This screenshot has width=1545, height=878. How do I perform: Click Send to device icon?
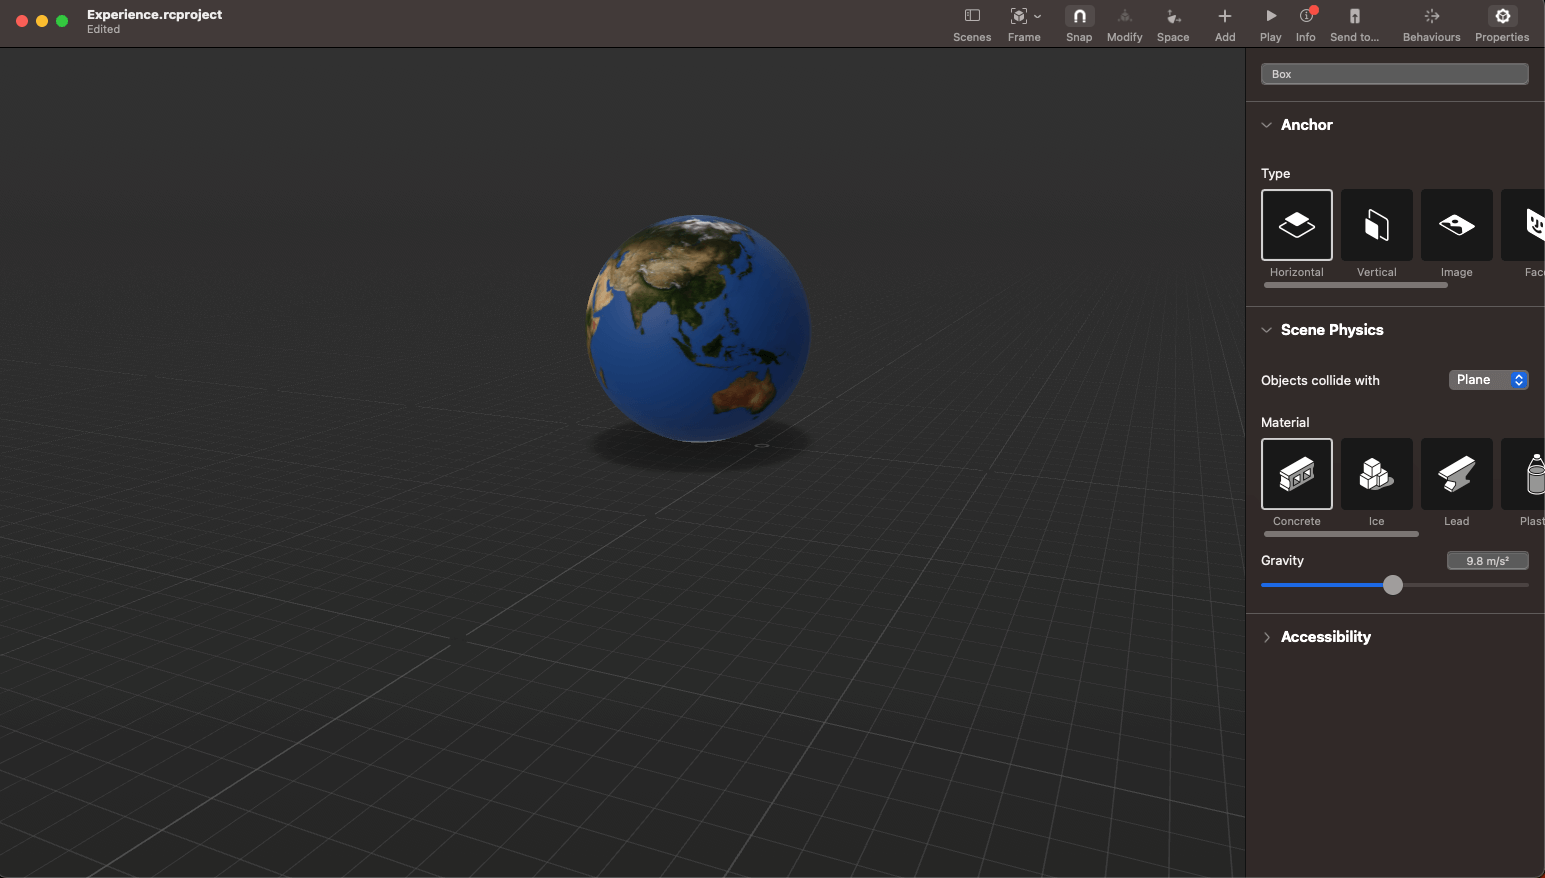(x=1355, y=16)
